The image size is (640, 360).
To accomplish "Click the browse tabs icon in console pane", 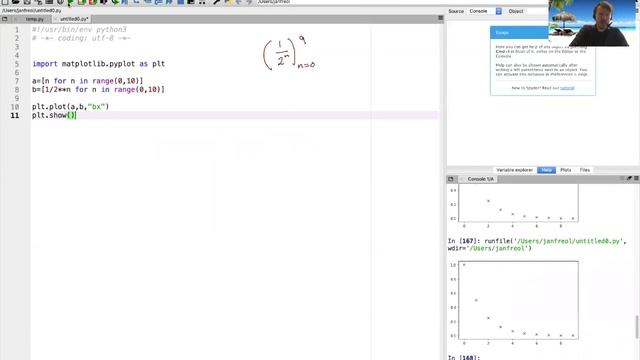I will [x=451, y=179].
